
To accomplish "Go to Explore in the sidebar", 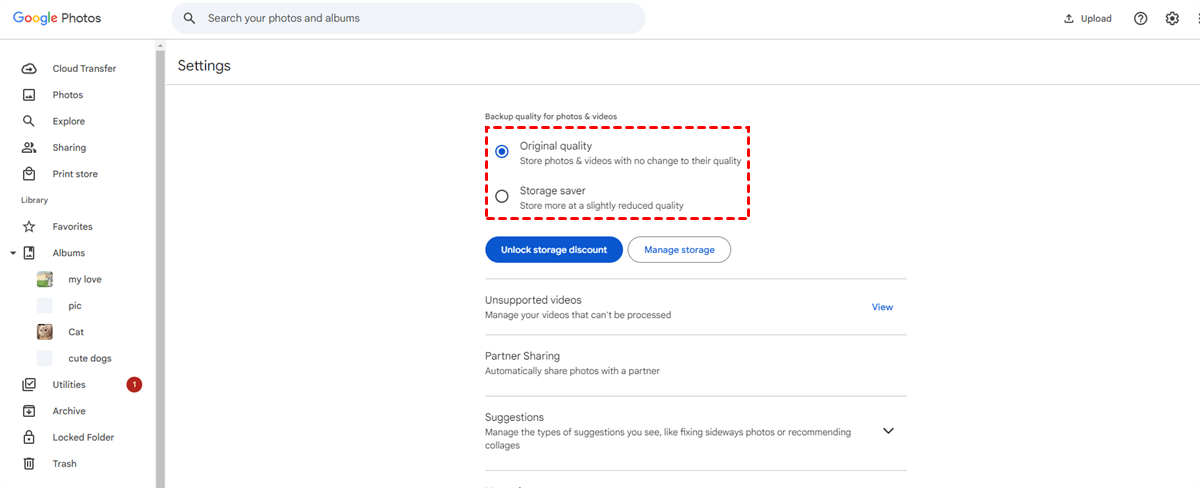I will 68,122.
